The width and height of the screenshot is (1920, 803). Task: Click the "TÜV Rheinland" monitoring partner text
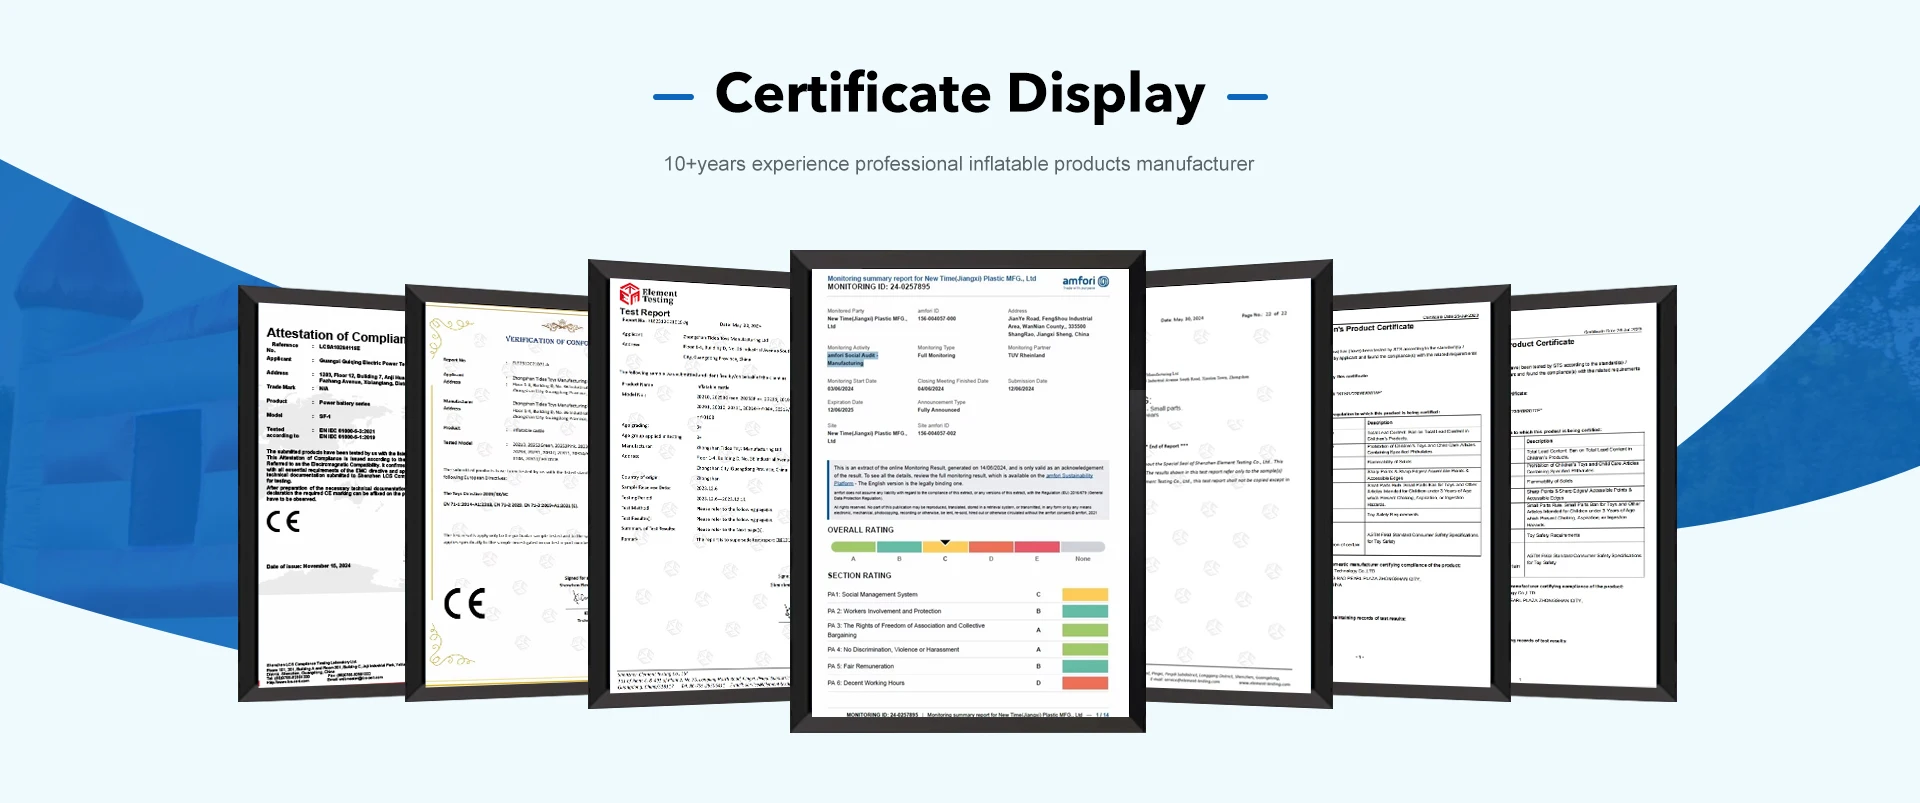pyautogui.click(x=1026, y=356)
